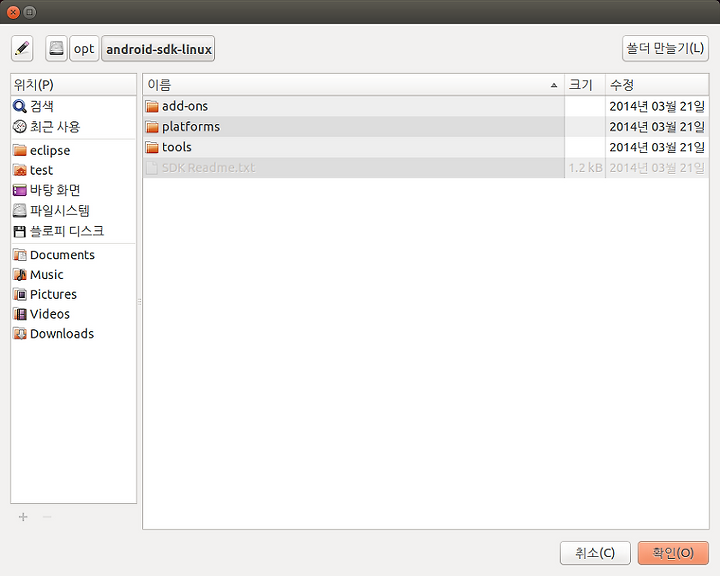Open Music folder icon in sidebar
This screenshot has width=720, height=576.
[x=19, y=274]
